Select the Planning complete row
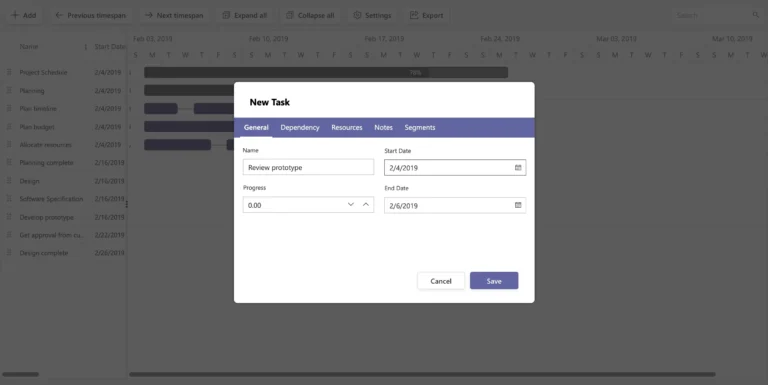768x385 pixels. (x=64, y=163)
